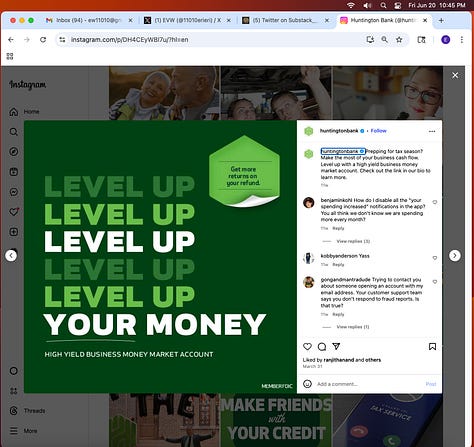Reply to kobbyanderson's comment
474x447 pixels.
338,265
